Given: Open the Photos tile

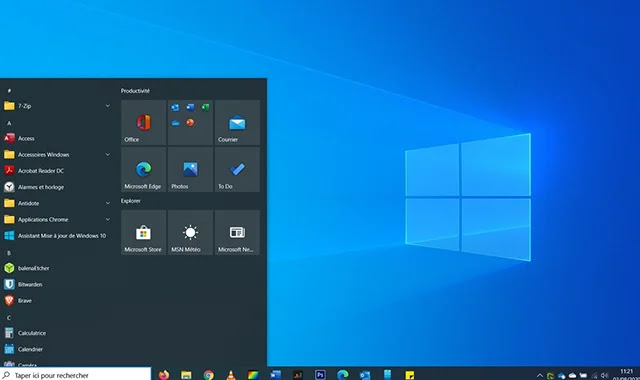Looking at the screenshot, I should tap(190, 169).
